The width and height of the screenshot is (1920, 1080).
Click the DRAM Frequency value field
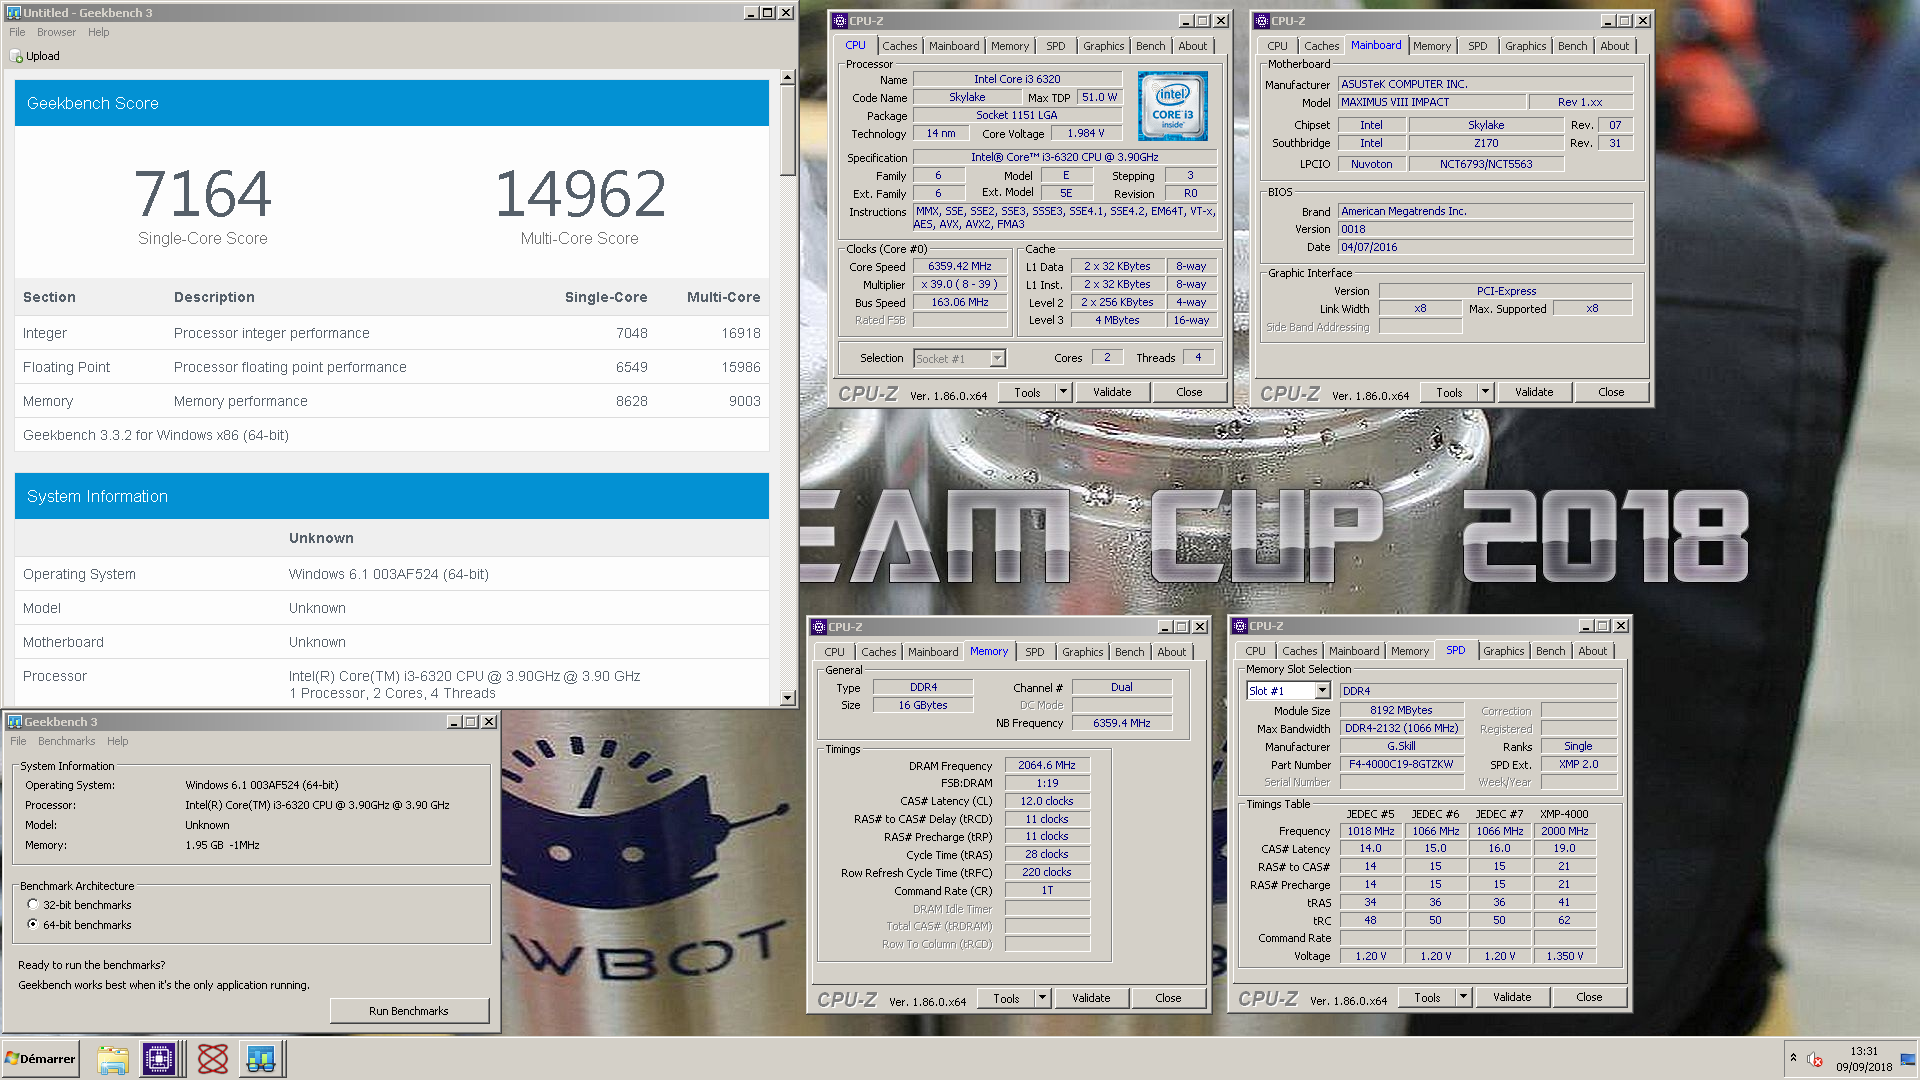pyautogui.click(x=1047, y=766)
